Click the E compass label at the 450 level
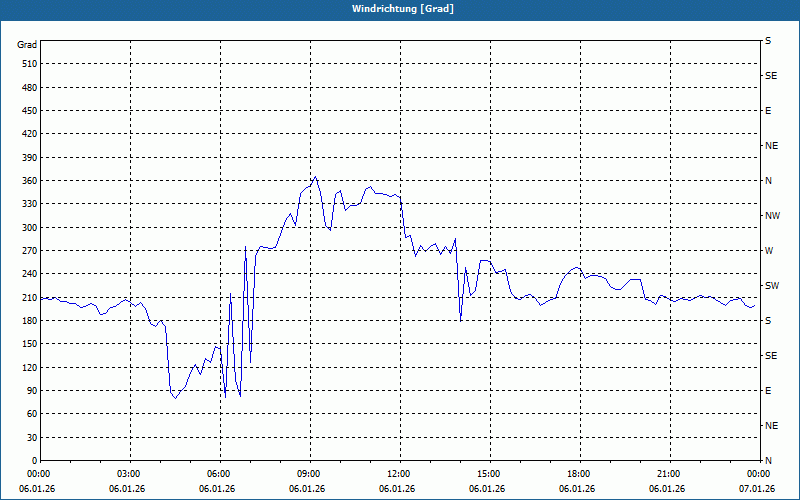 coord(768,111)
